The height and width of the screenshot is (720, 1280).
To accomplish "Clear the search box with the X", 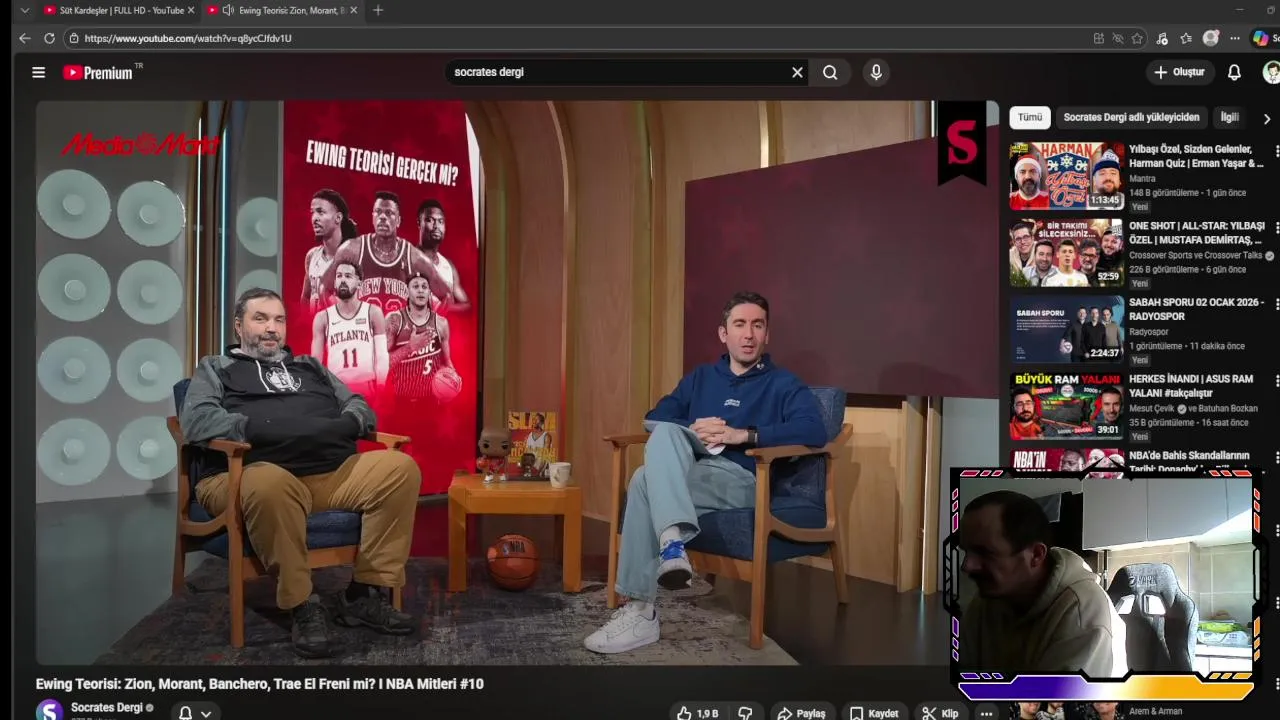I will point(797,72).
